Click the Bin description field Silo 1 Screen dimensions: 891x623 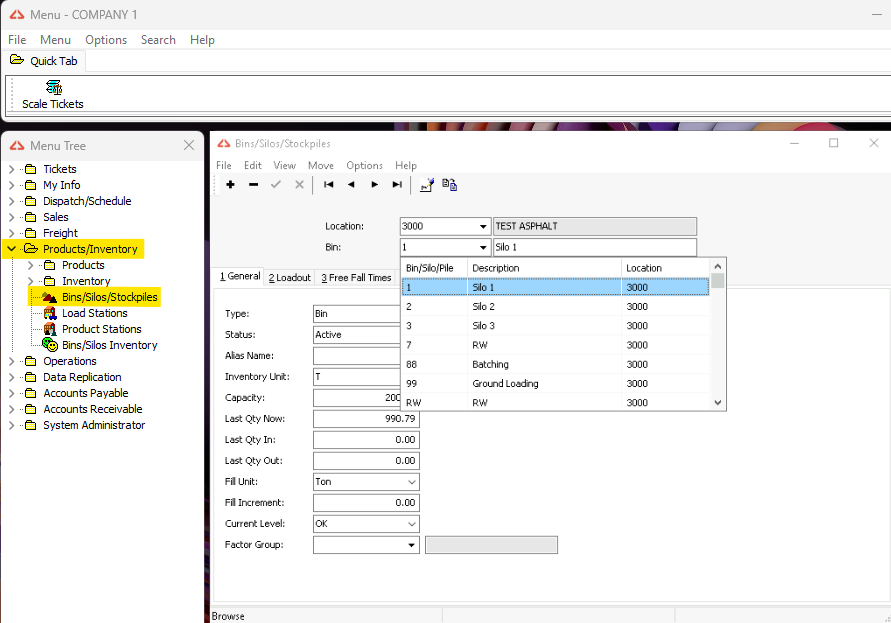(594, 247)
